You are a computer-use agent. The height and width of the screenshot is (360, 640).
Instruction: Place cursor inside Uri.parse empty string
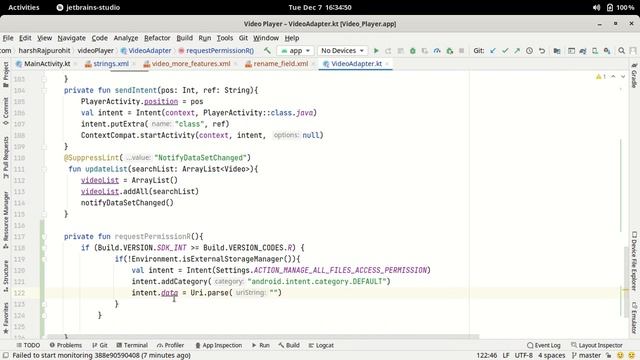tap(273, 293)
